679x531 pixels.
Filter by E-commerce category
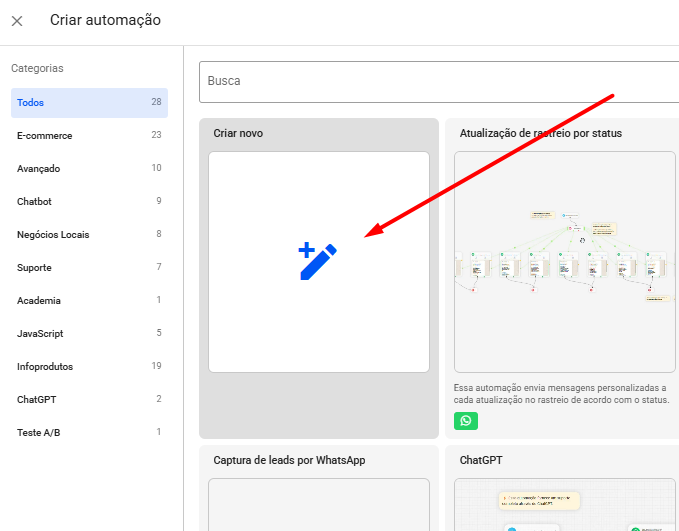[x=89, y=136]
